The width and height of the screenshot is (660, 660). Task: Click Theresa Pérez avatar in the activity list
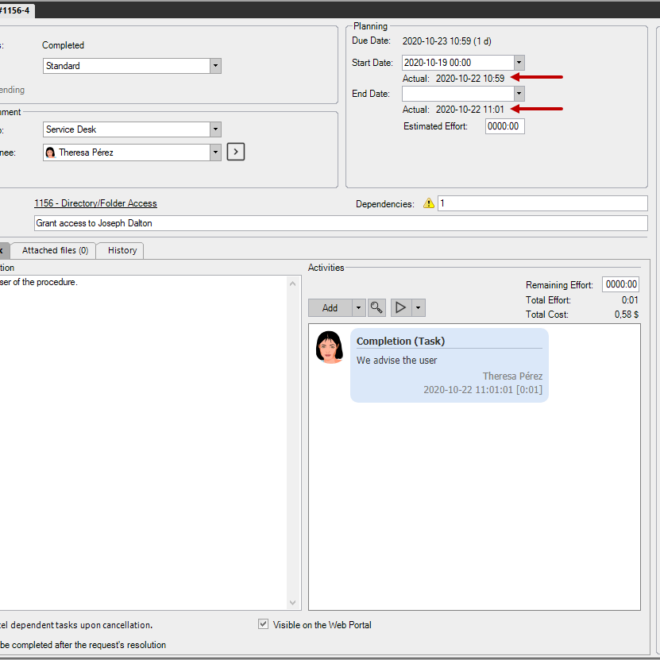[x=330, y=347]
